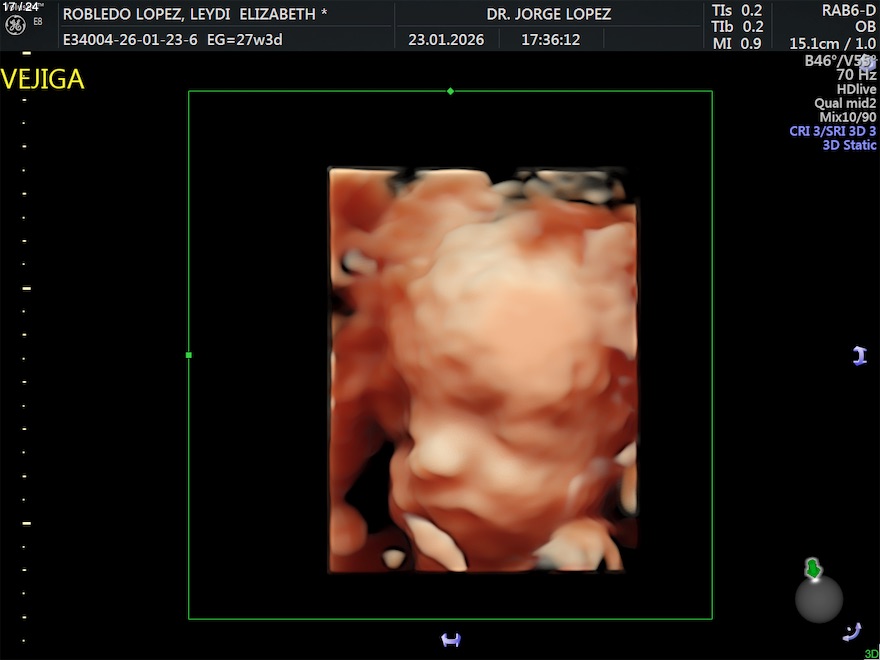Screen dimensions: 880x660
Task: Click the 3D cube icon near B46°/V55°
Action: point(866,62)
